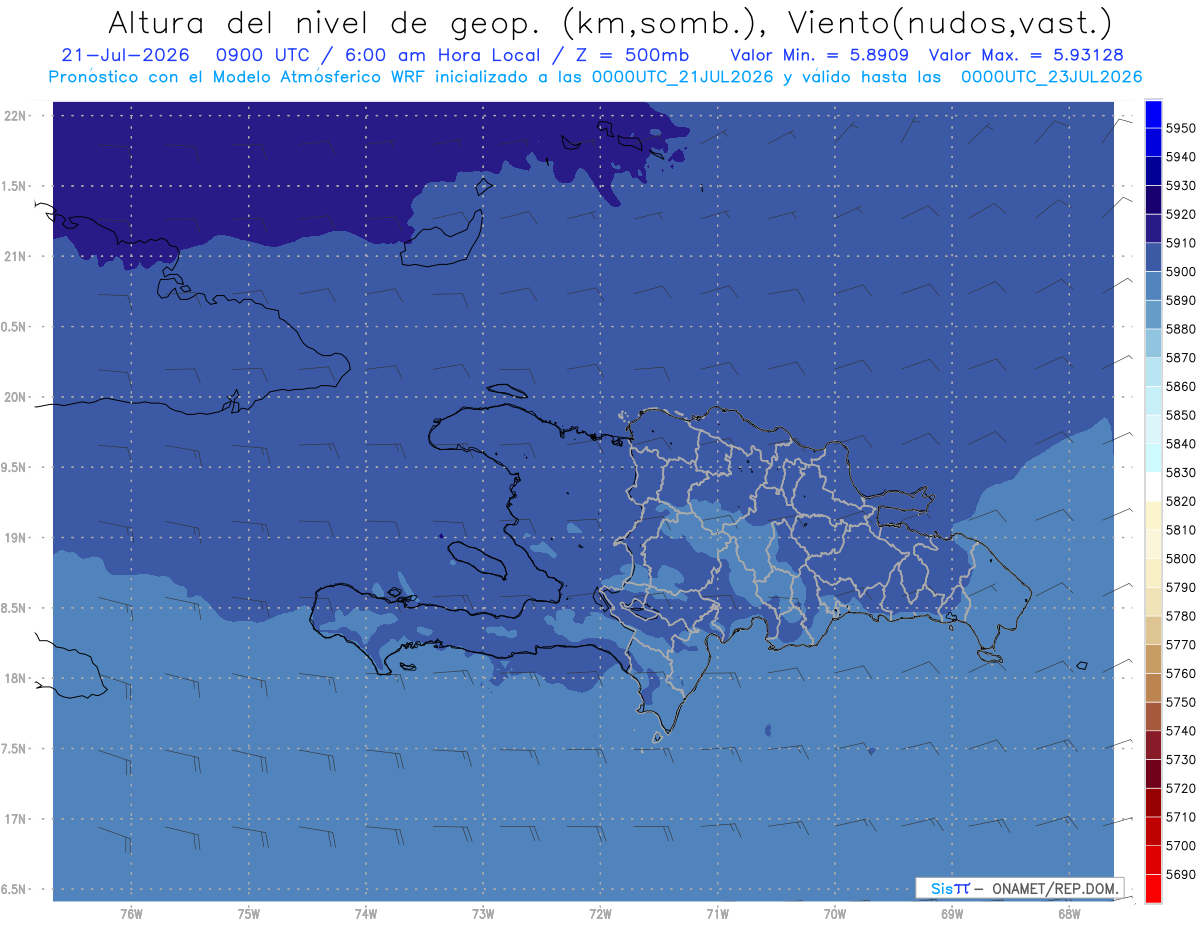Click the '20N' latitude label
Image resolution: width=1200 pixels, height=927 pixels.
tap(16, 397)
